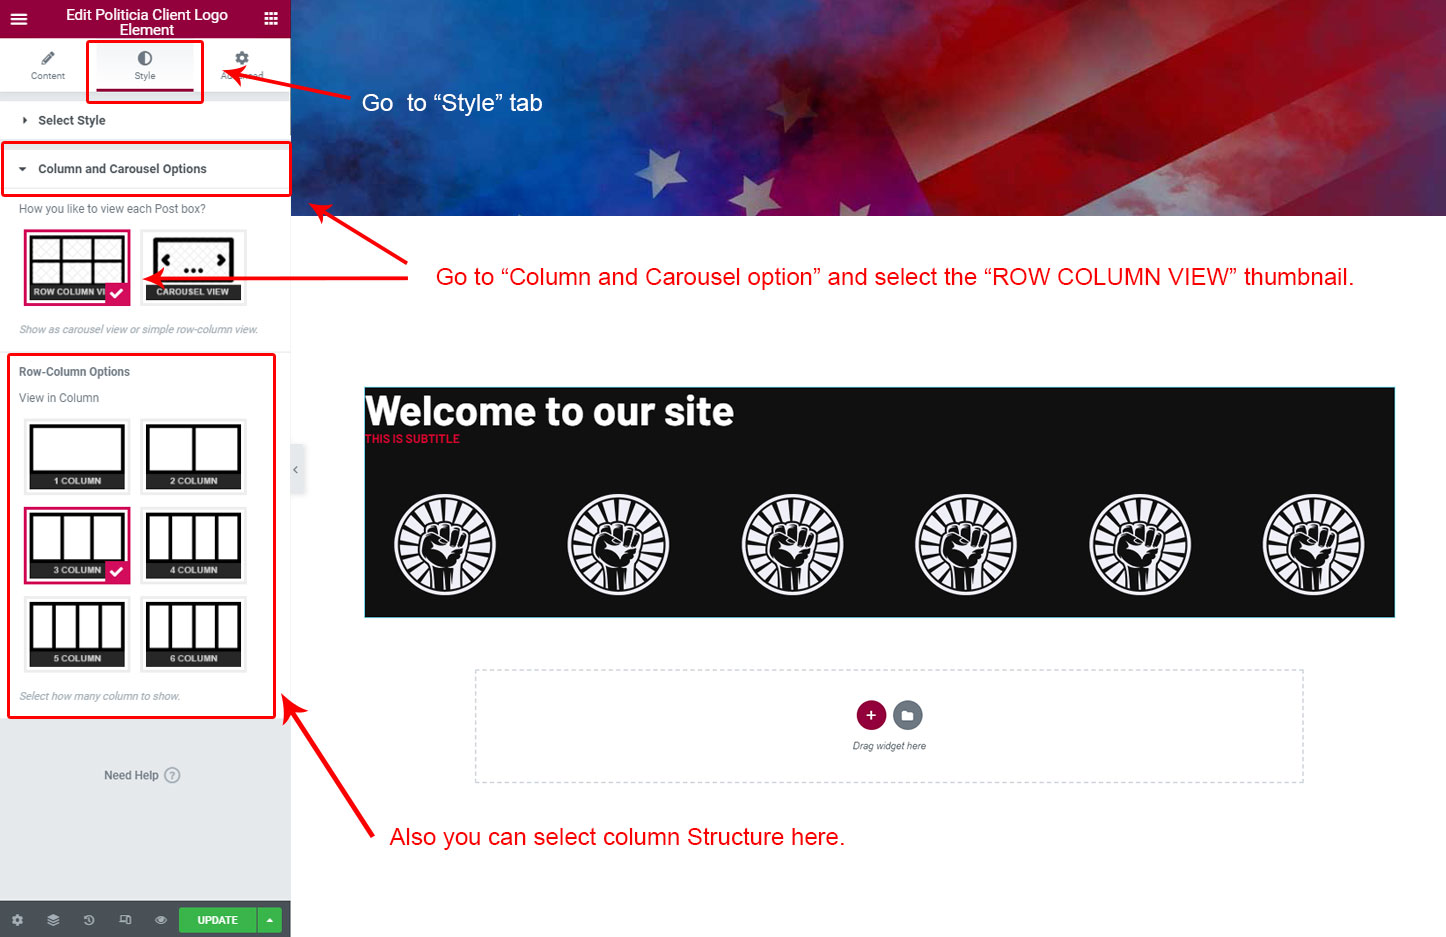Select the CAROUSEL VIEW option
Image resolution: width=1446 pixels, height=937 pixels.
[193, 267]
